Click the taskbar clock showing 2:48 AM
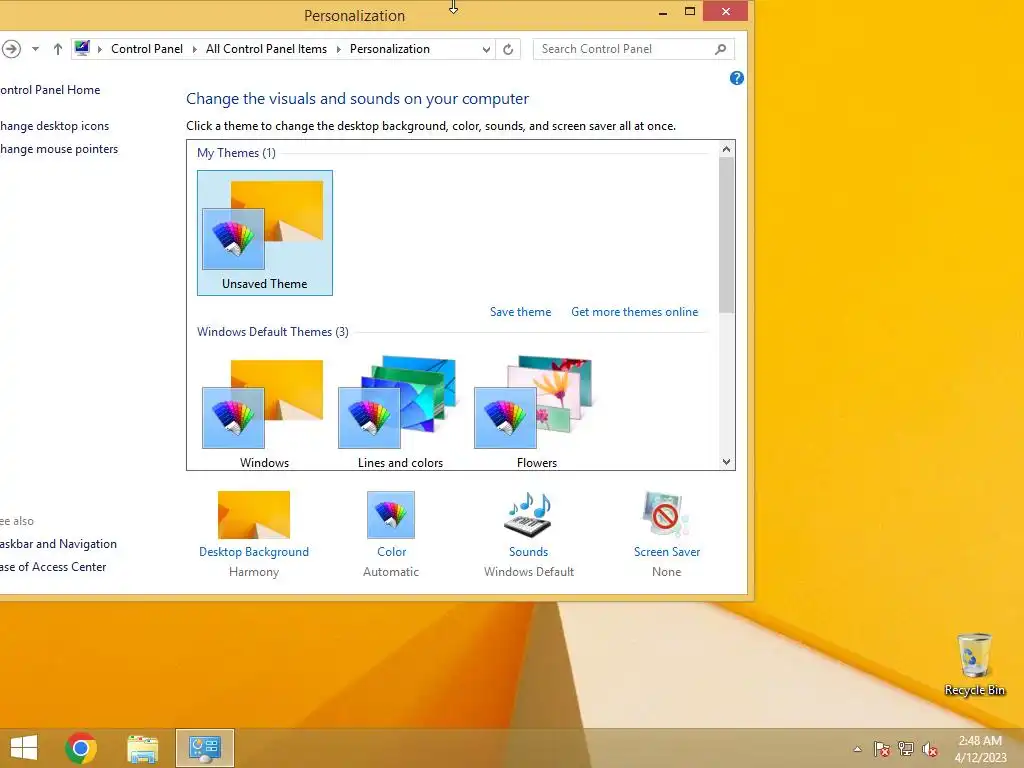Image resolution: width=1024 pixels, height=768 pixels. pyautogui.click(x=980, y=749)
